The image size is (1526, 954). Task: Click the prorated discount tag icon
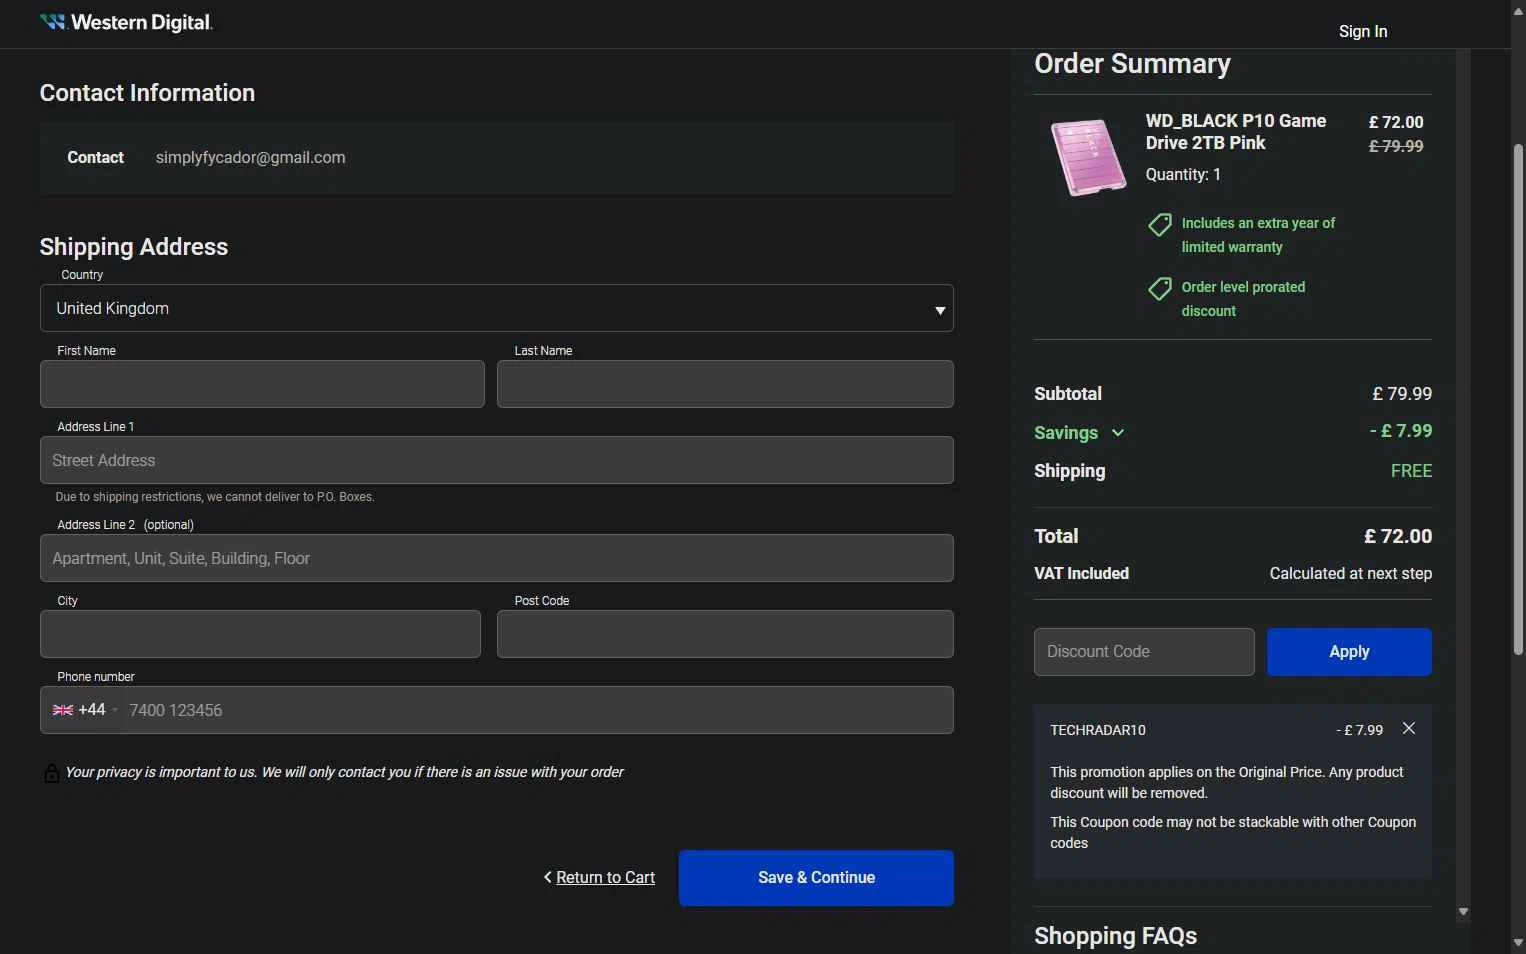tap(1160, 289)
